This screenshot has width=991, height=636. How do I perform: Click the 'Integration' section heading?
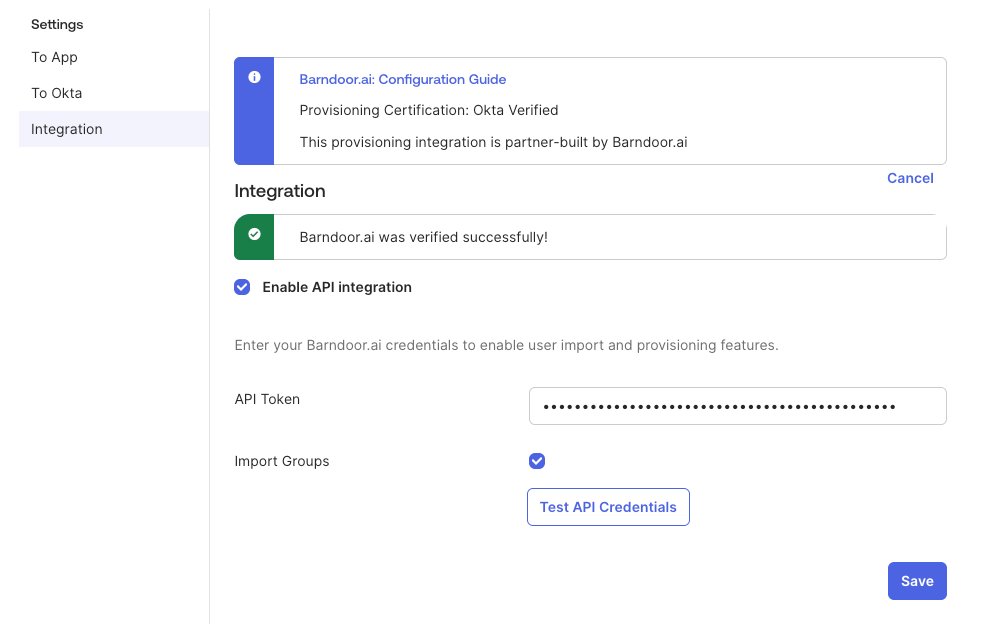280,191
